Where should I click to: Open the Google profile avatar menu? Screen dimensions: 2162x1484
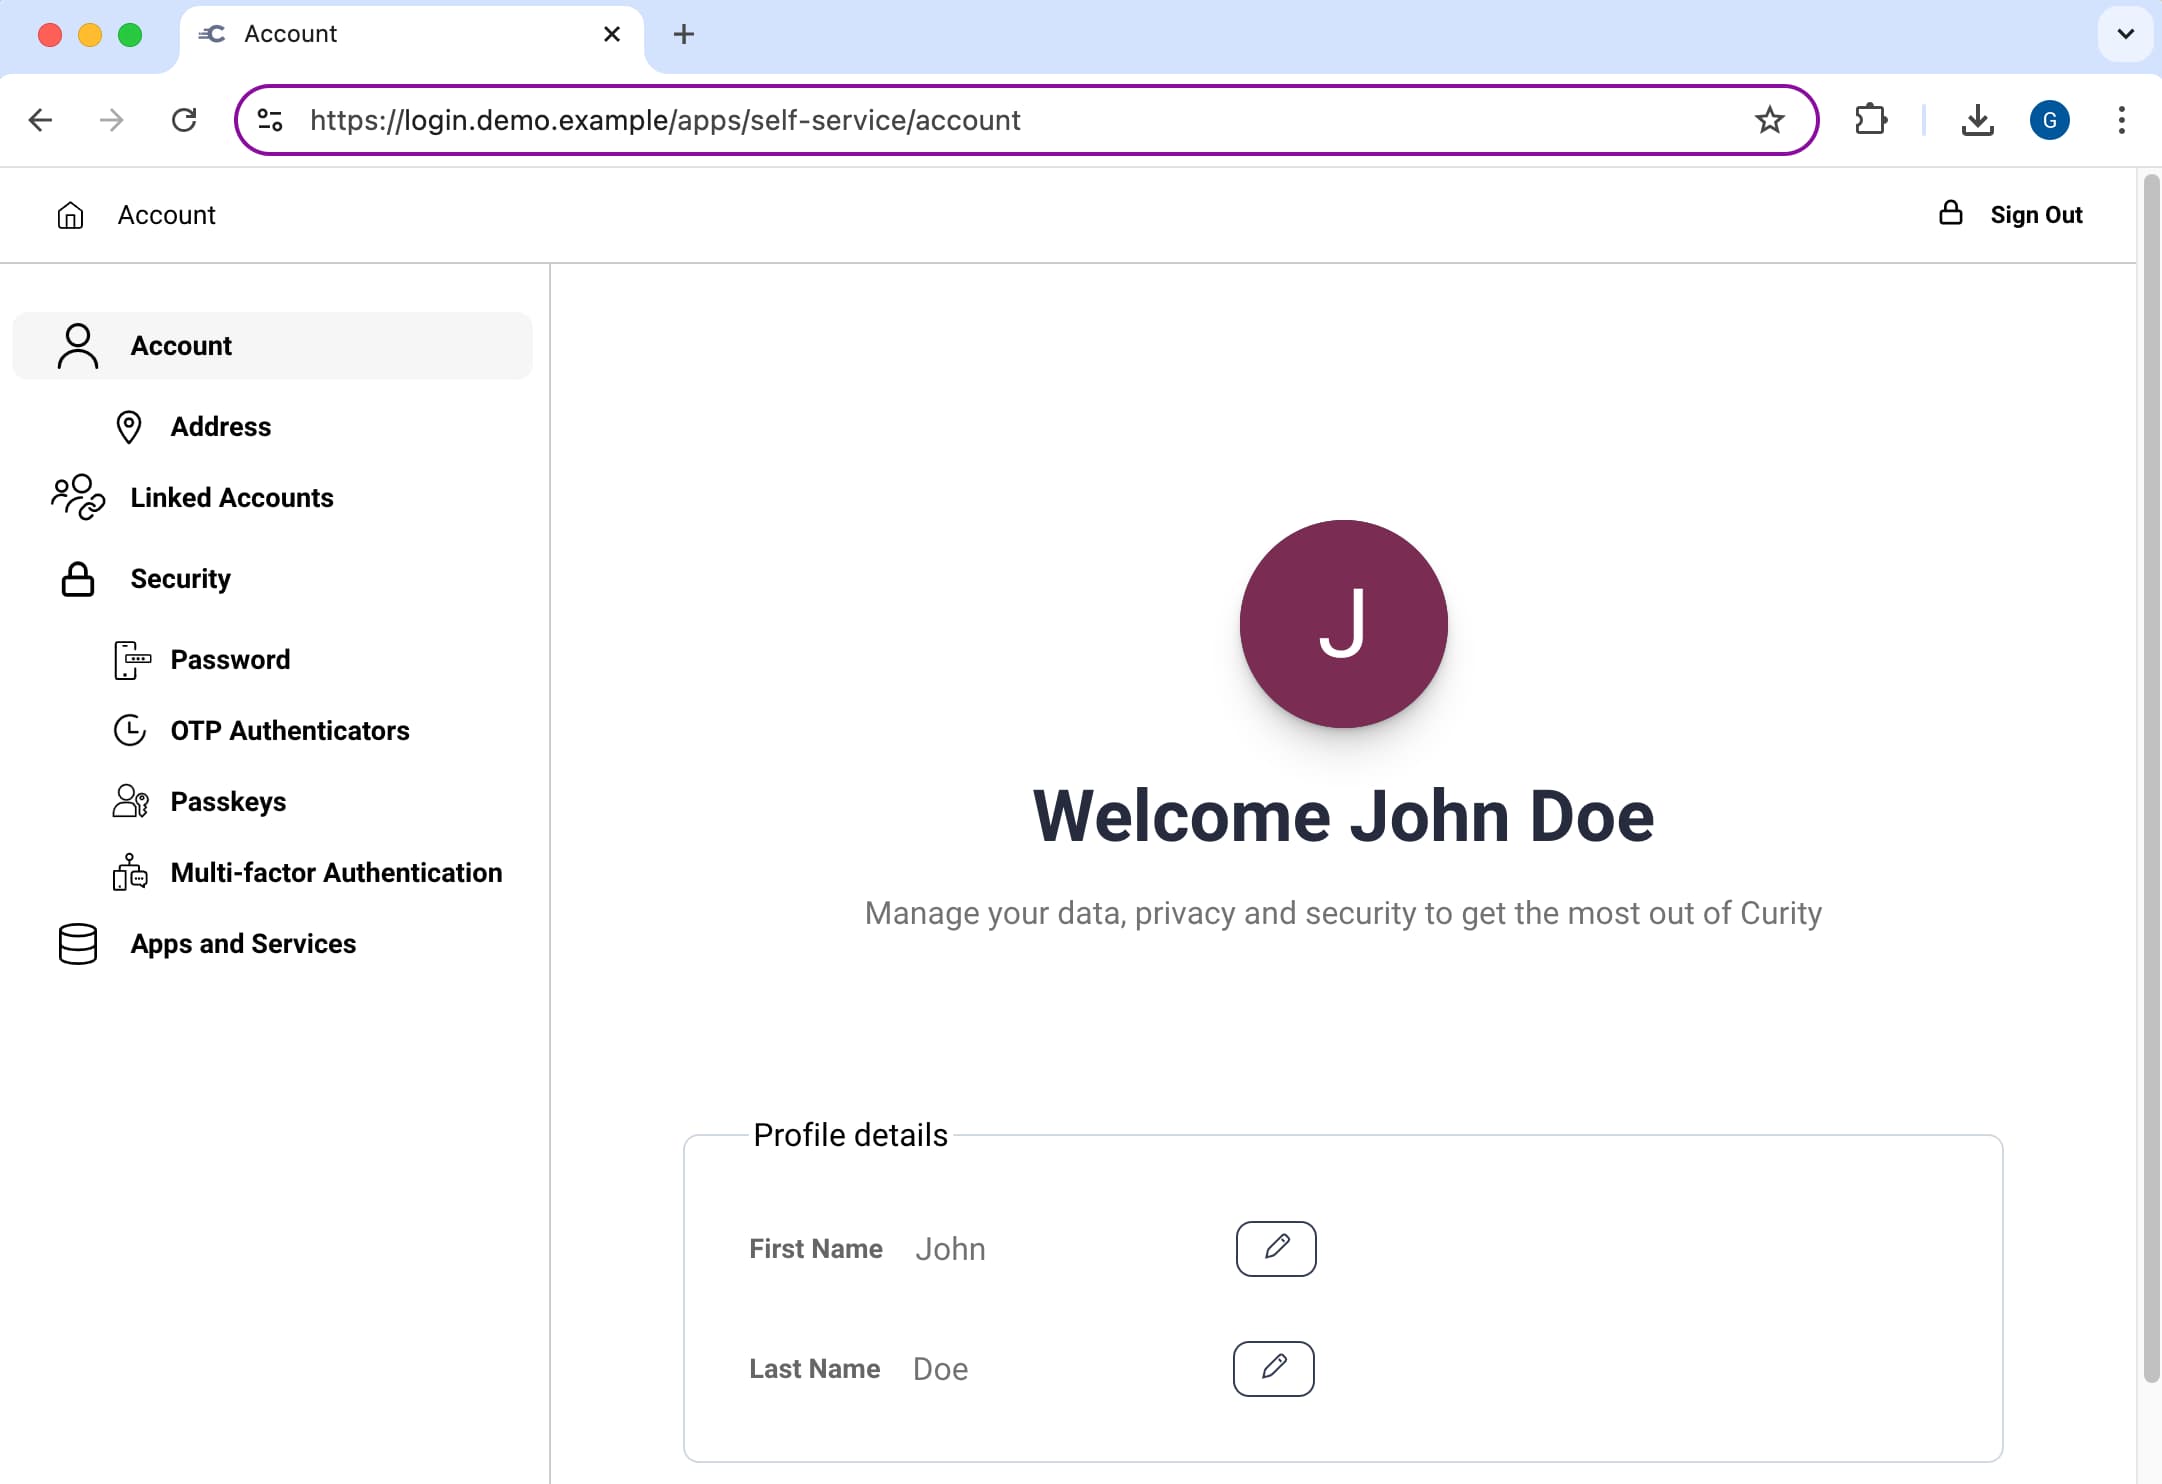point(2049,120)
